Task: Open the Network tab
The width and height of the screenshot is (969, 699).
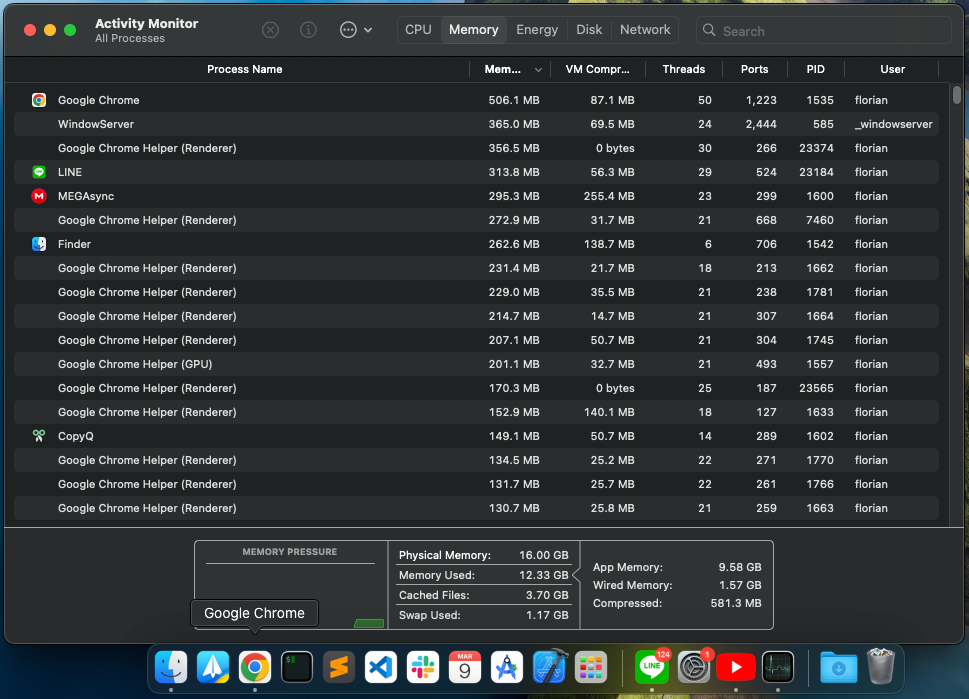Action: coord(645,30)
